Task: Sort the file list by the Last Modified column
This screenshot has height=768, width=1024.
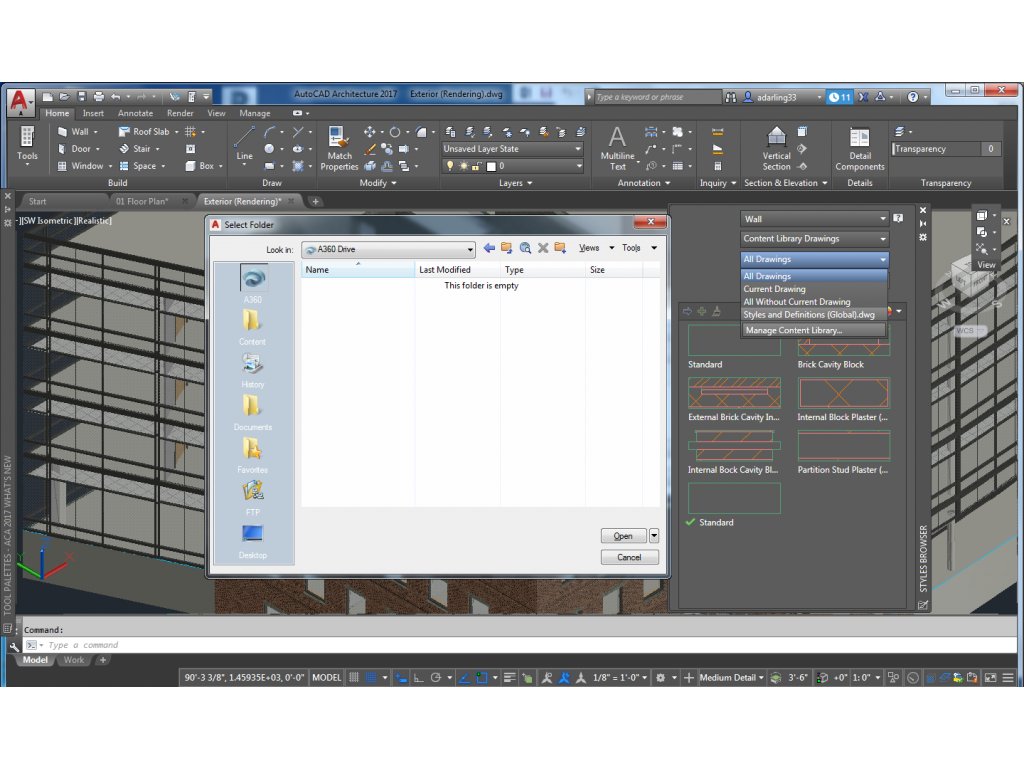Action: coord(456,270)
